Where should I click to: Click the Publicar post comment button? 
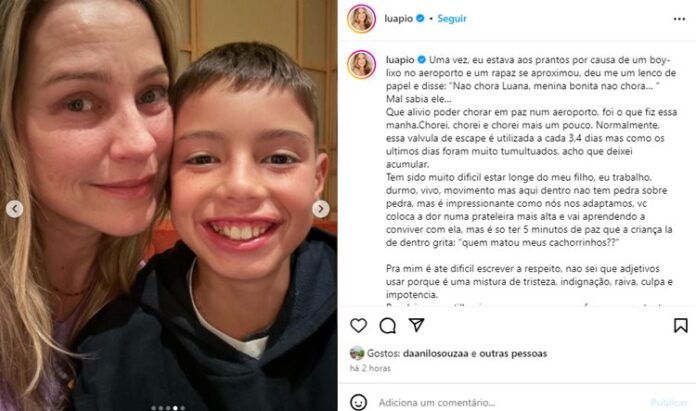click(x=669, y=403)
